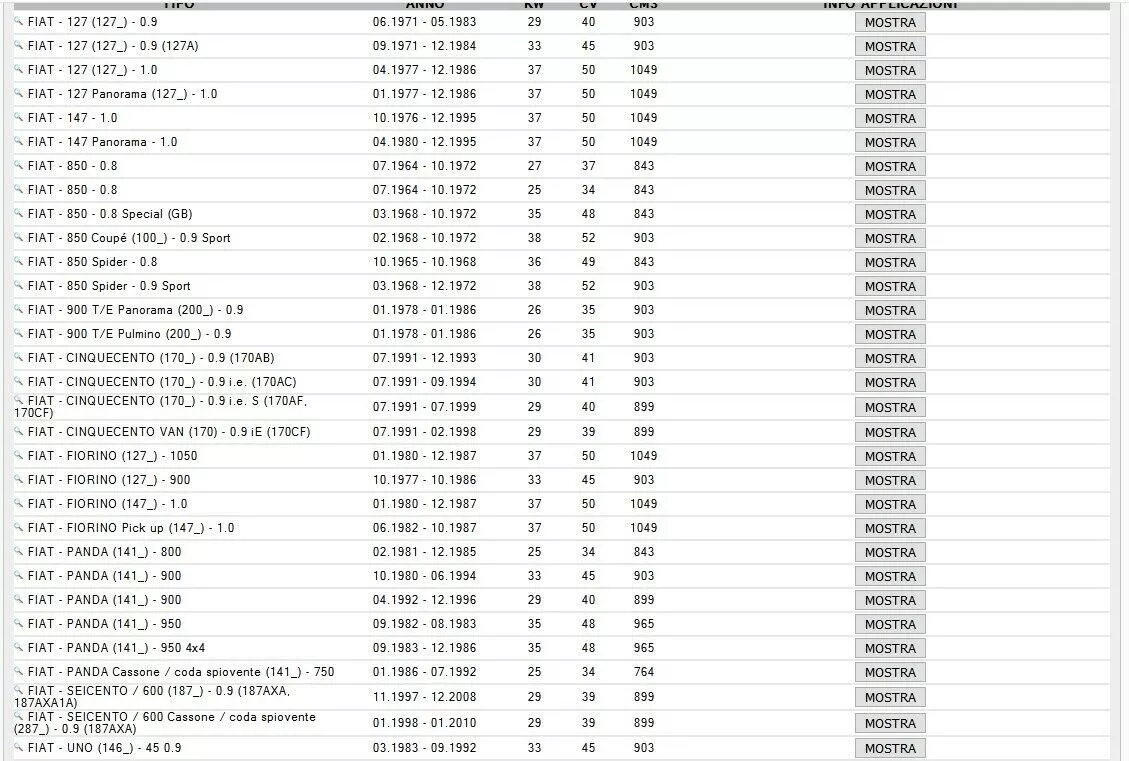Show applications for FIAT 147 Panorama 1.0

click(890, 143)
